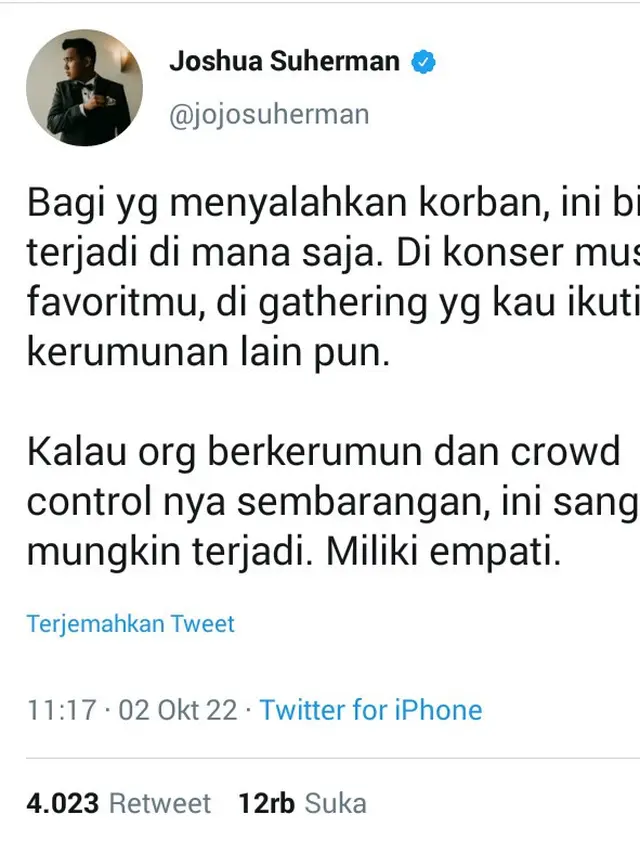This screenshot has height=853, width=640.
Task: Click the Joshua Suherman display name
Action: click(287, 60)
